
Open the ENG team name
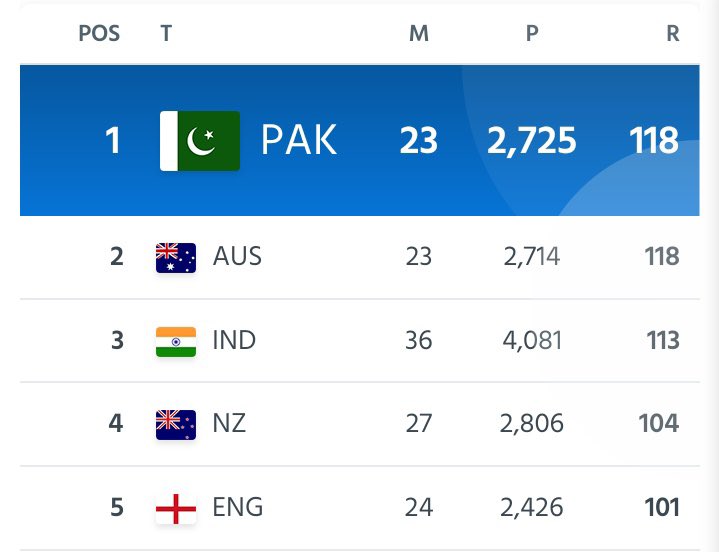tap(238, 507)
